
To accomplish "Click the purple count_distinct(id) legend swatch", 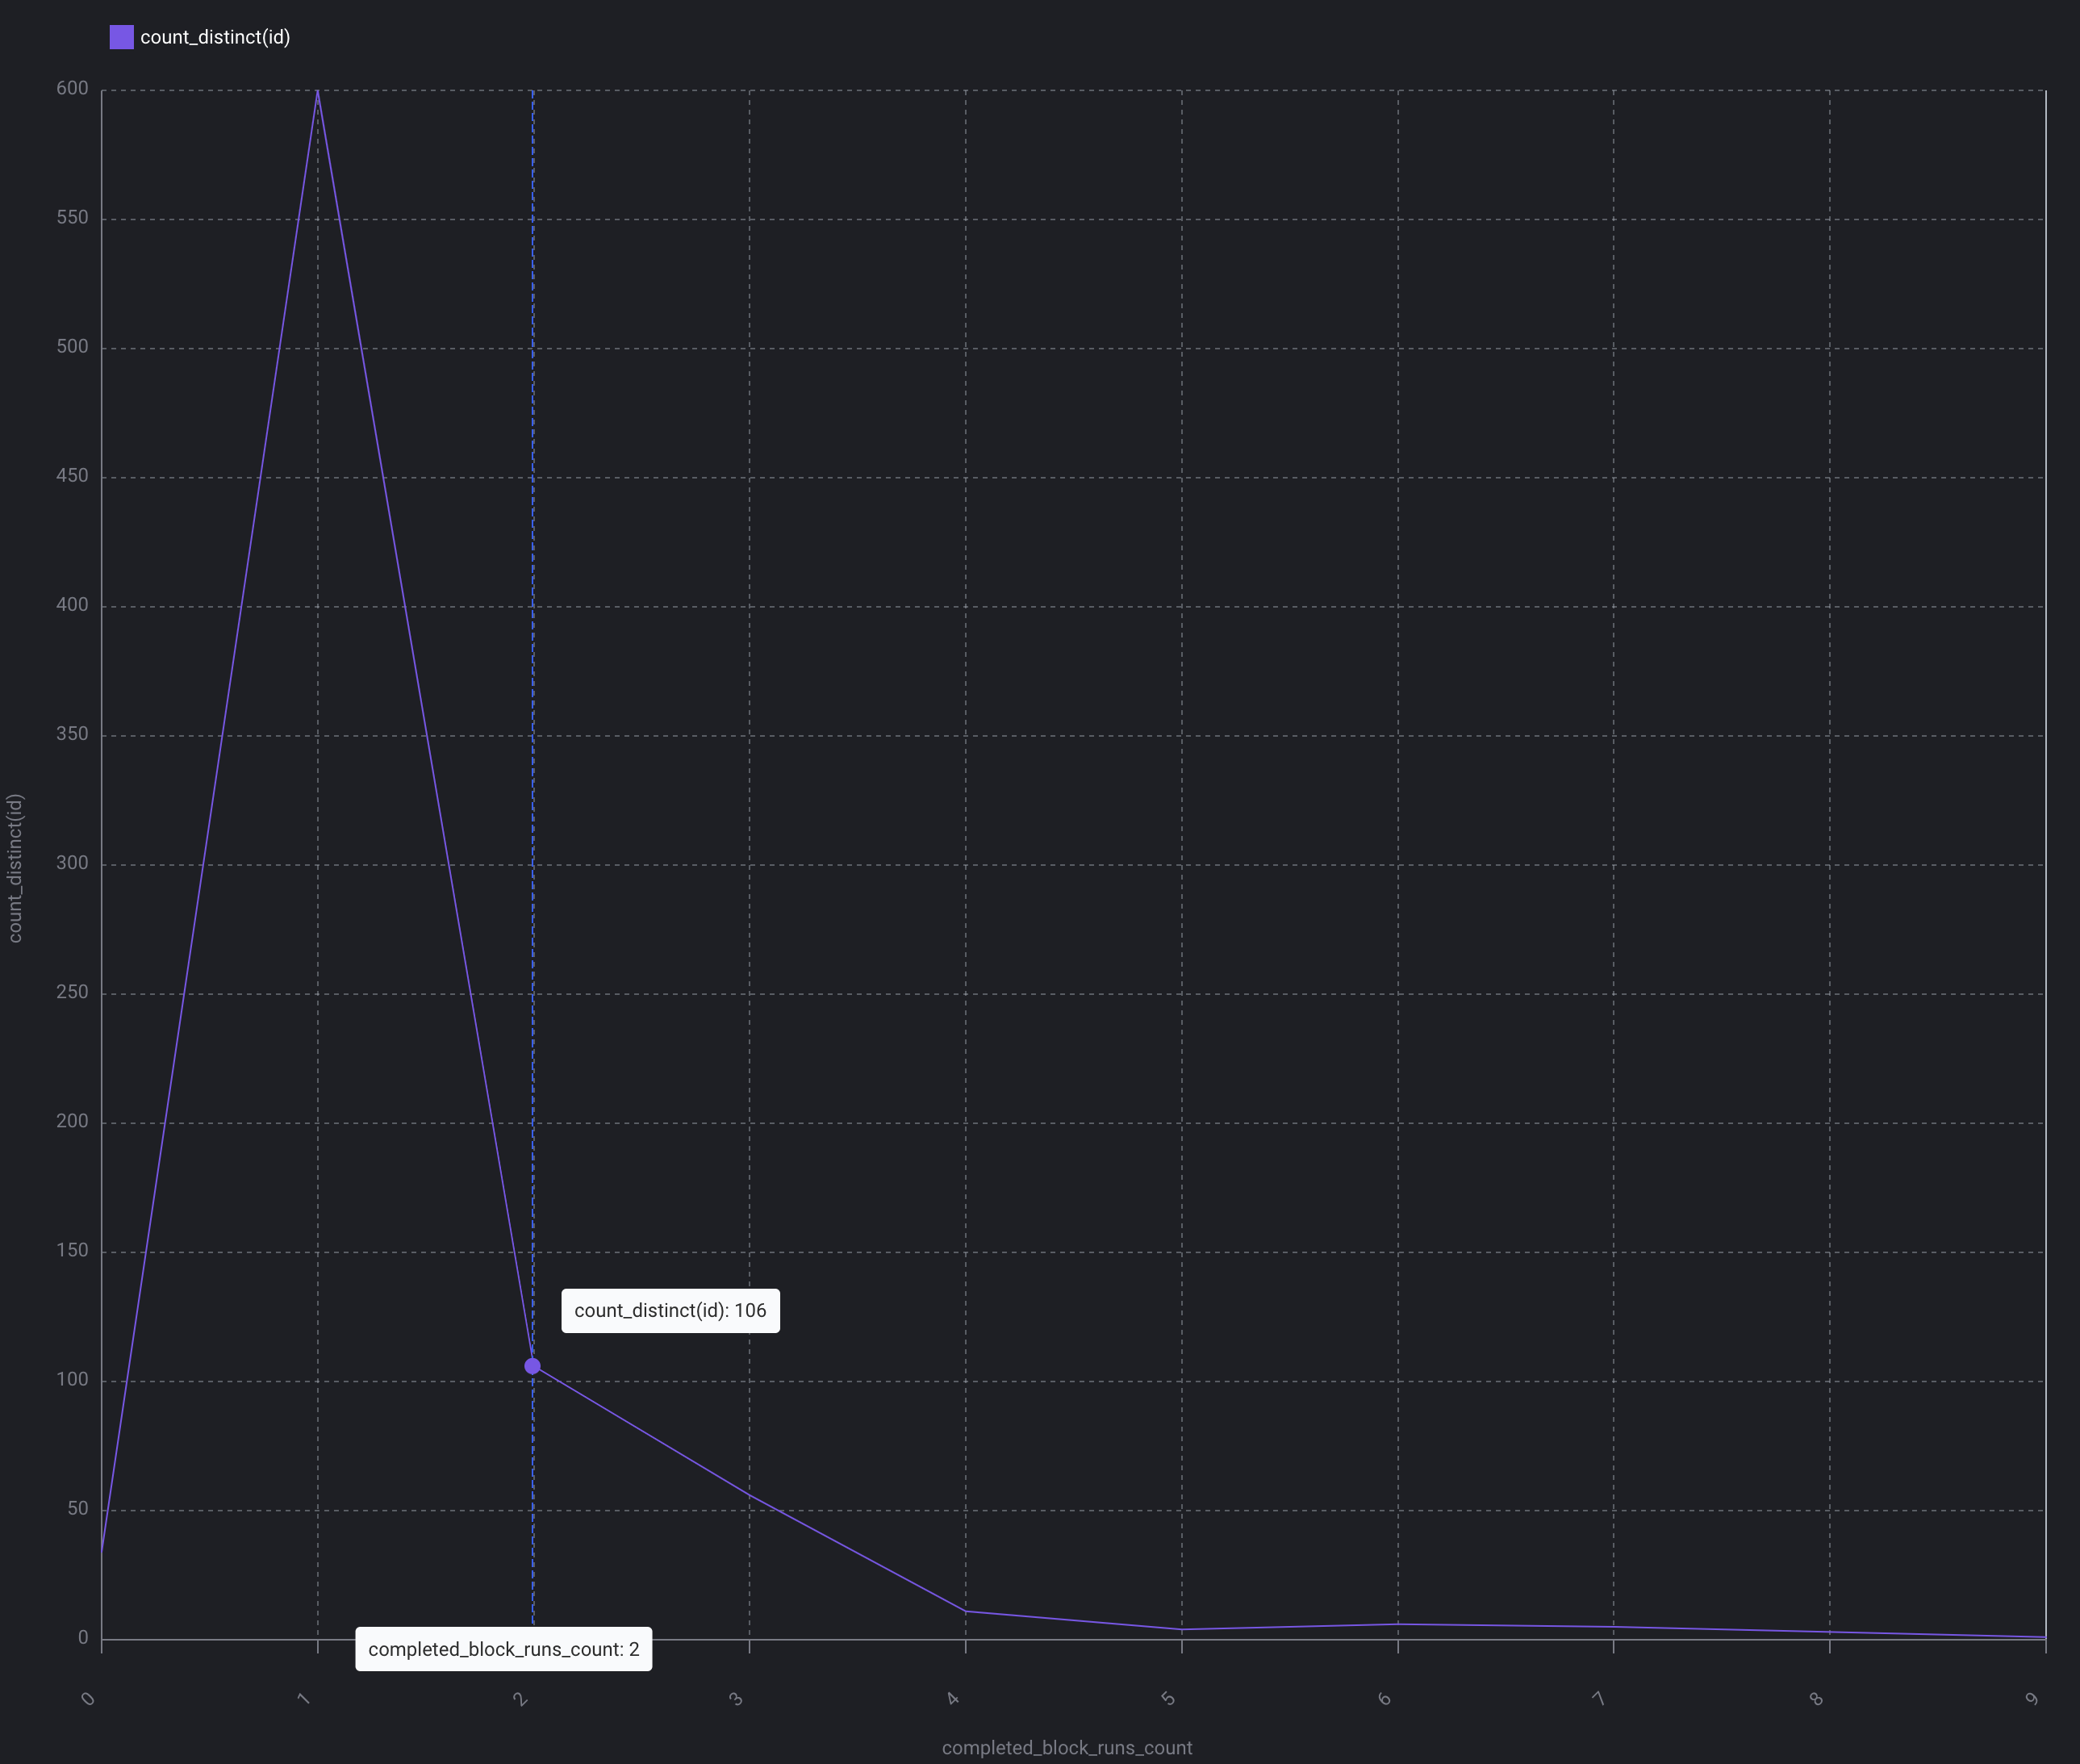I will coord(121,37).
